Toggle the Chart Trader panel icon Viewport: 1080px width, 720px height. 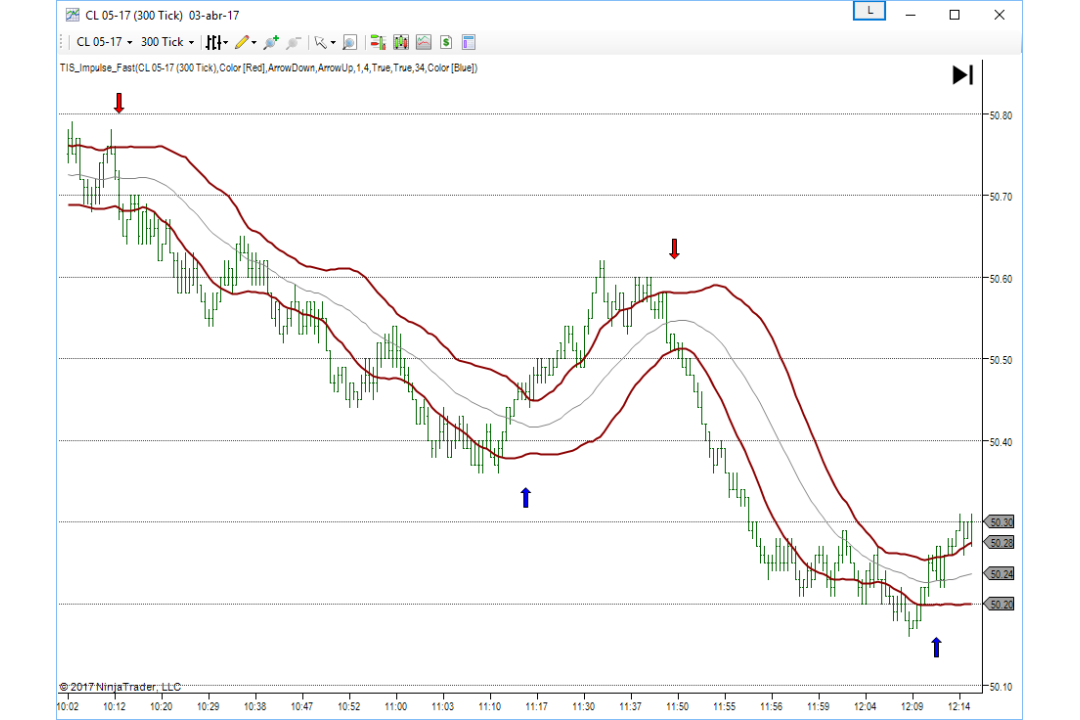[377, 42]
